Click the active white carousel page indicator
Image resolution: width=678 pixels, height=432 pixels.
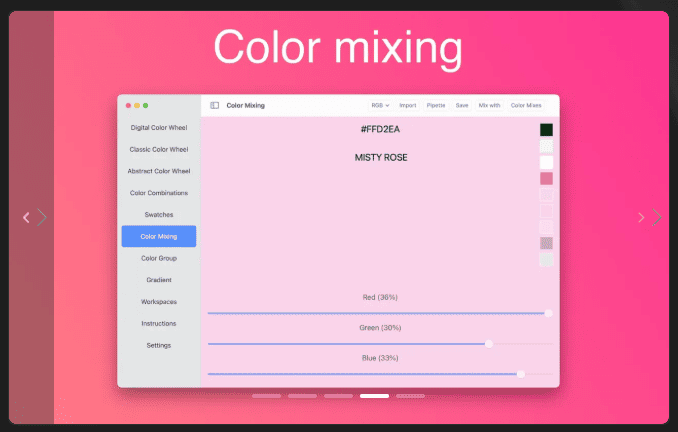coord(374,396)
